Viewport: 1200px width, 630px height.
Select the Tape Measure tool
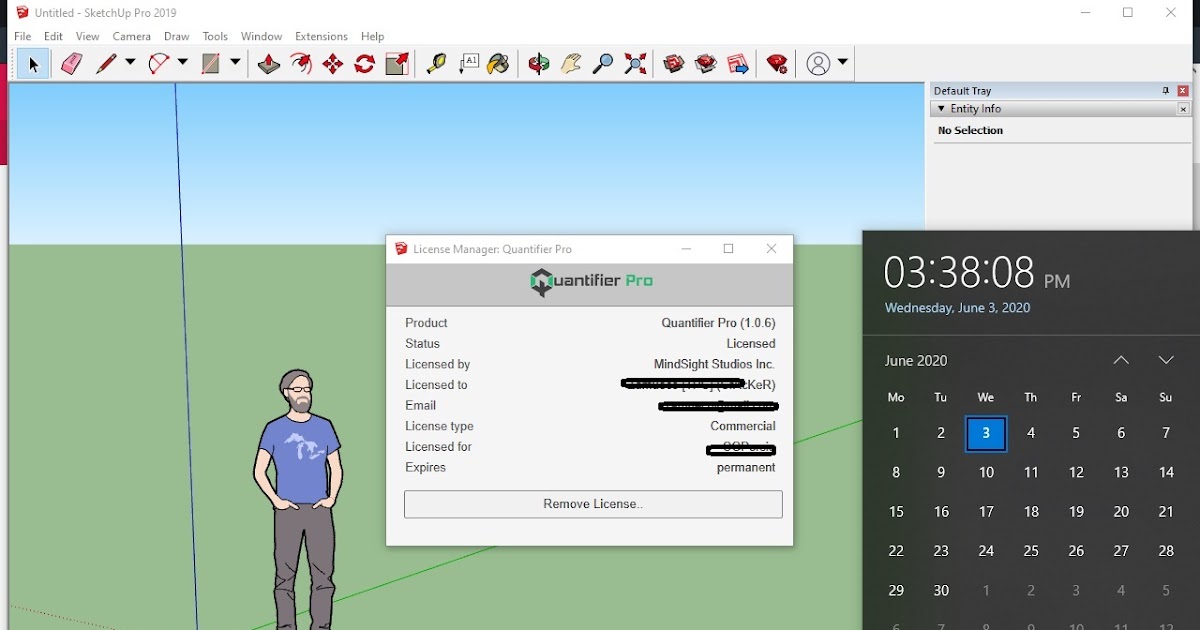click(x=436, y=64)
